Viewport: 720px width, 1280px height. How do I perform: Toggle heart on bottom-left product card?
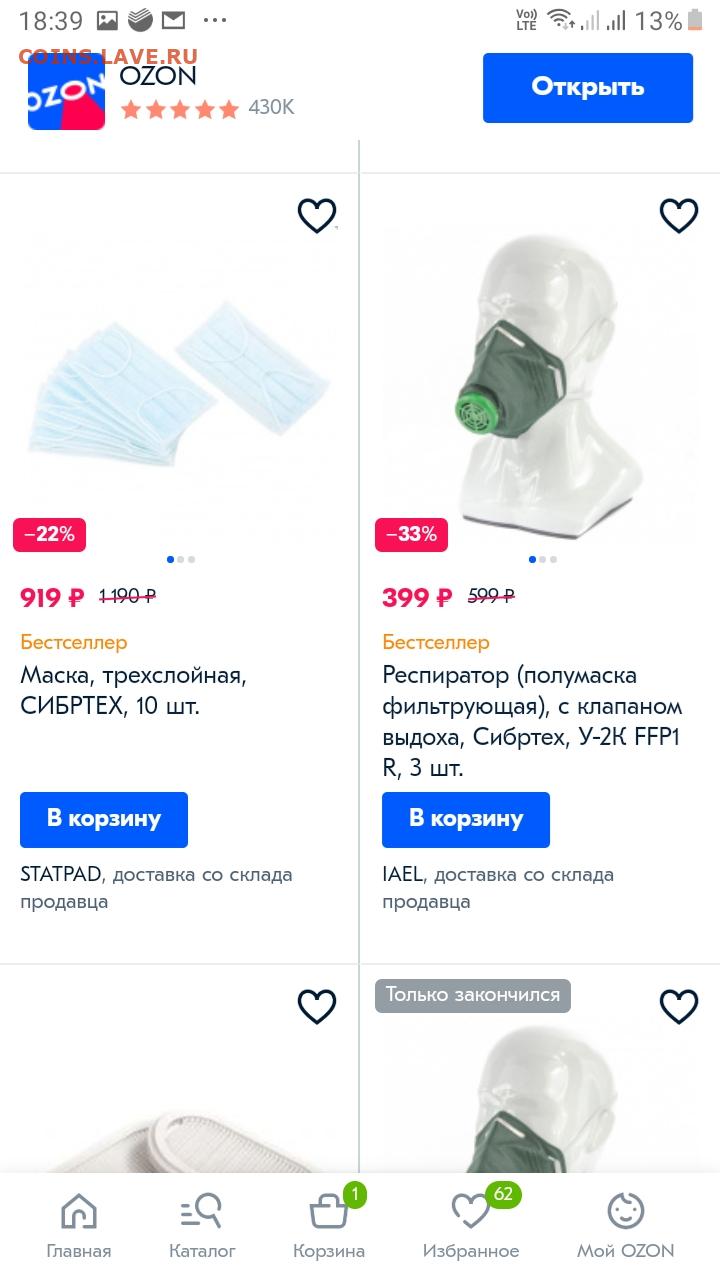pyautogui.click(x=317, y=1006)
